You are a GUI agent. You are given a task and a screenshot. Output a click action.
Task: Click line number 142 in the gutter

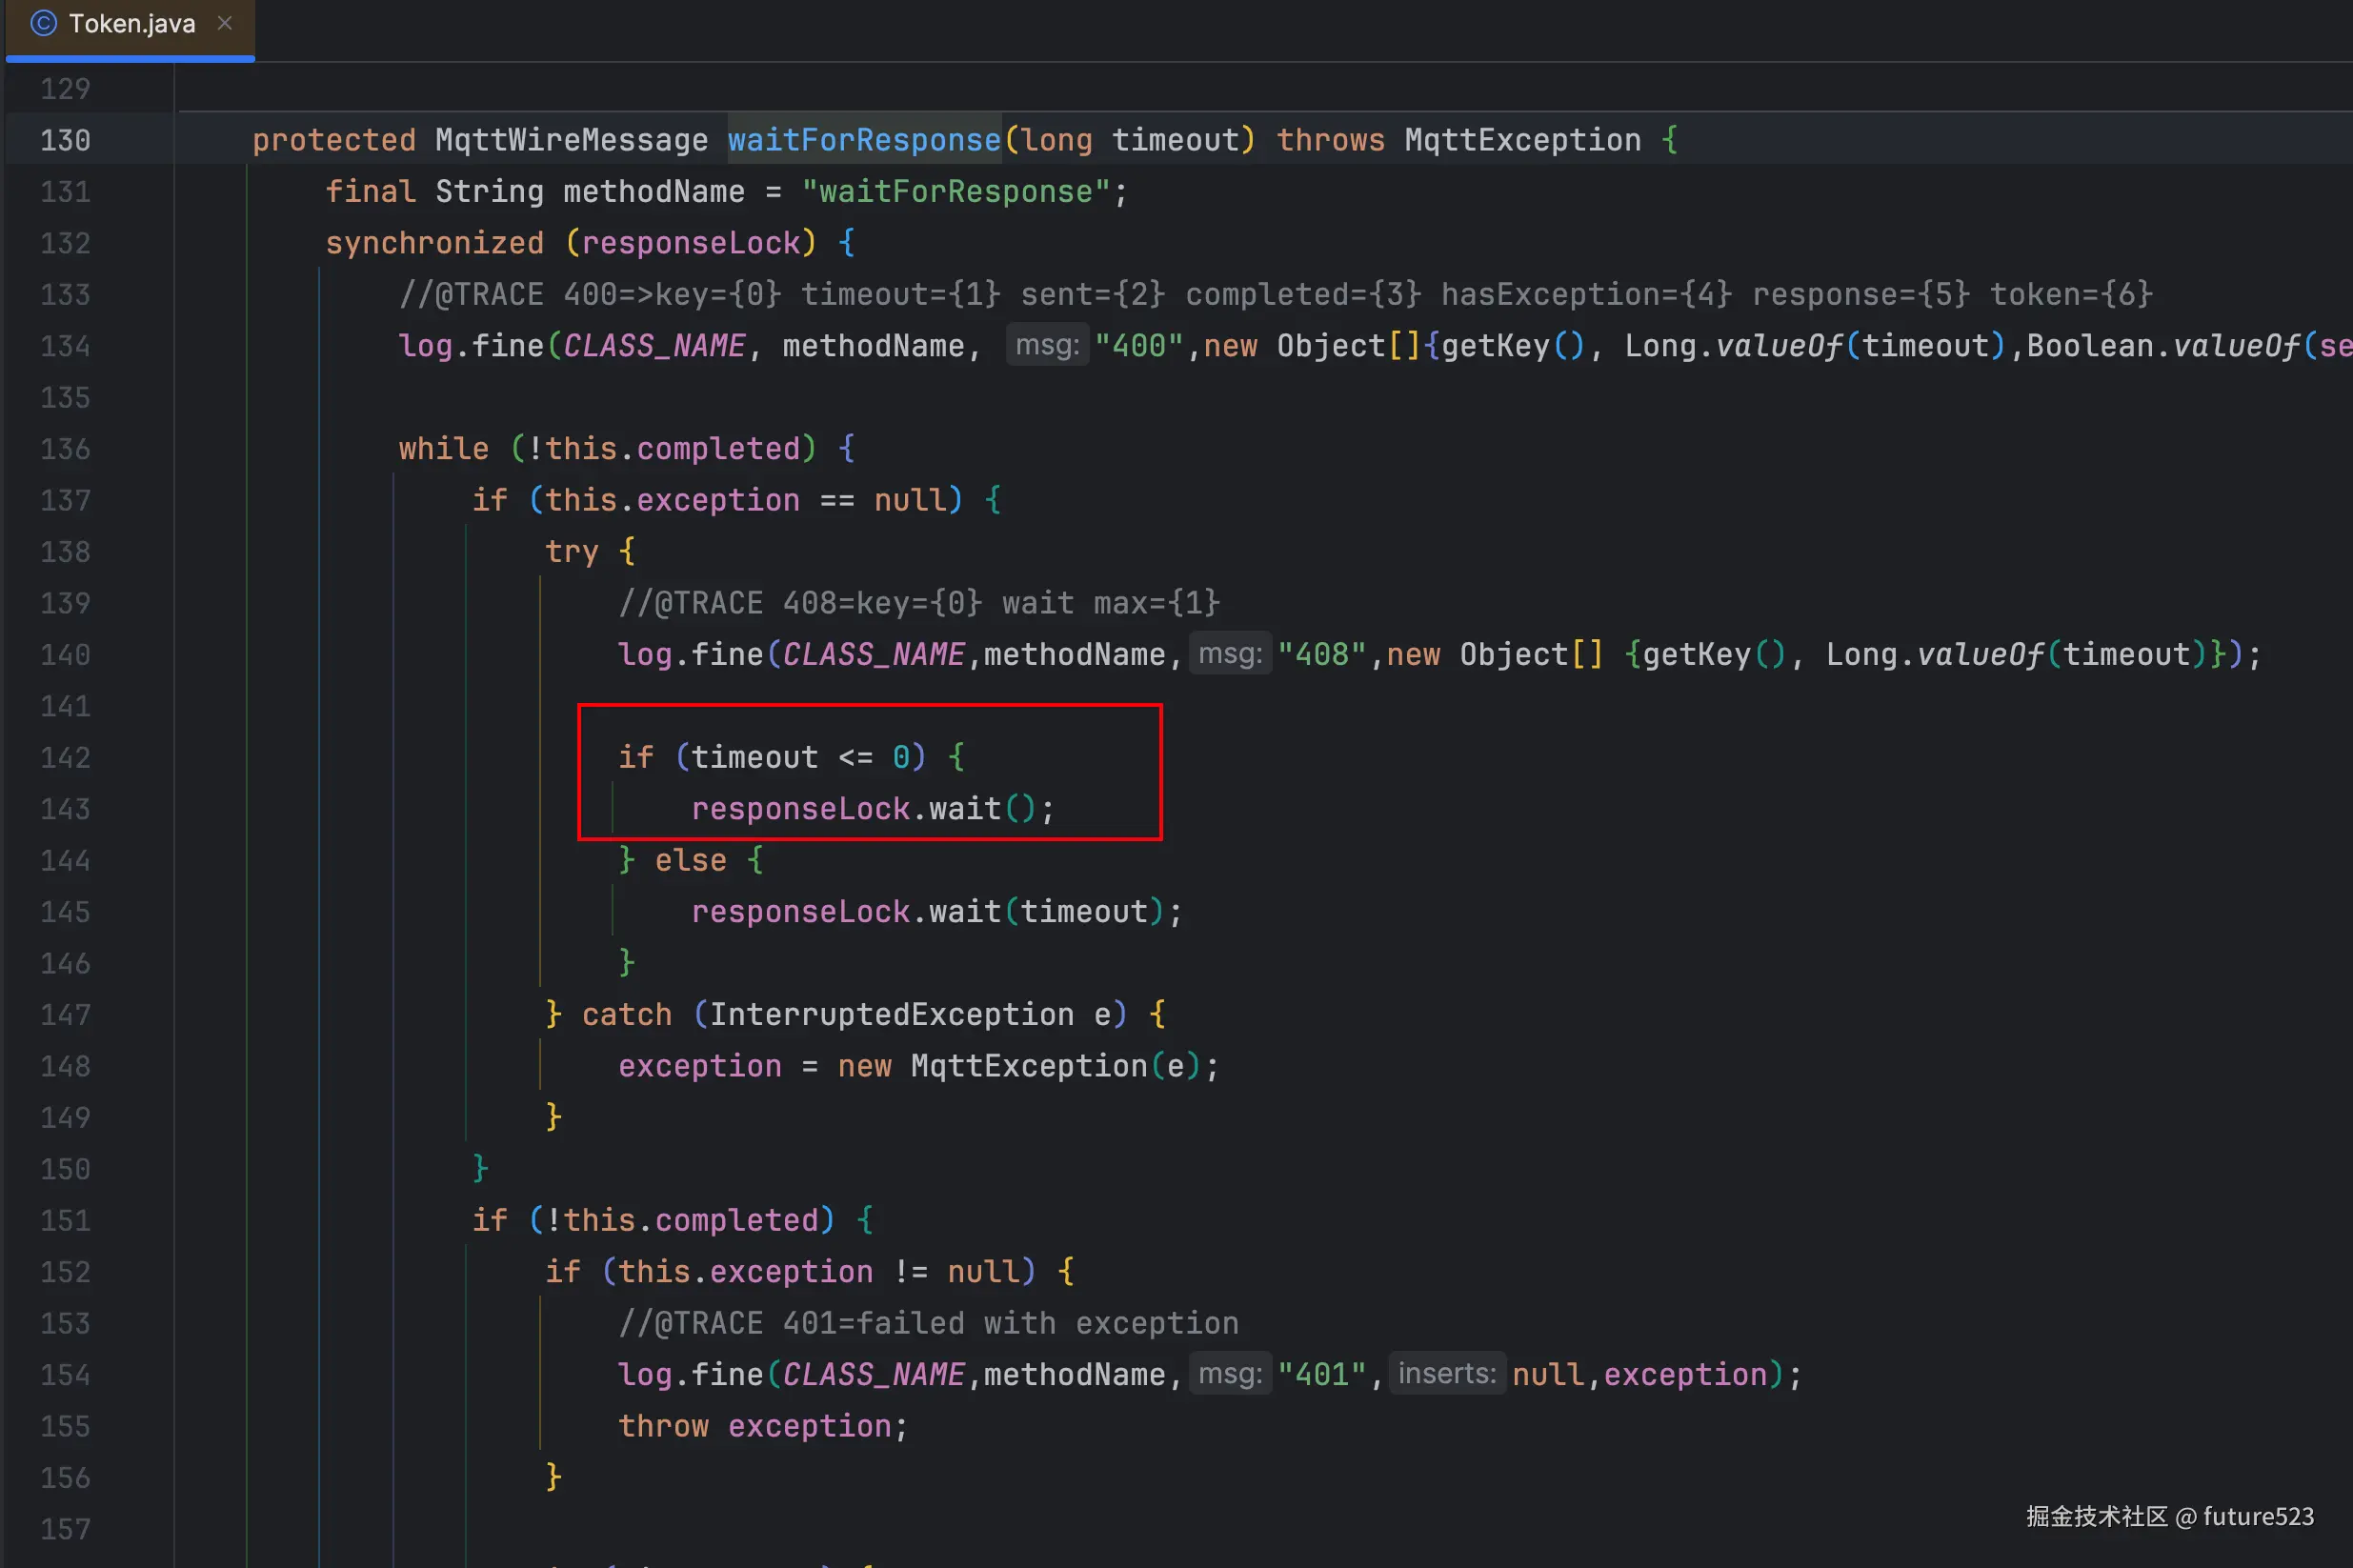click(65, 757)
